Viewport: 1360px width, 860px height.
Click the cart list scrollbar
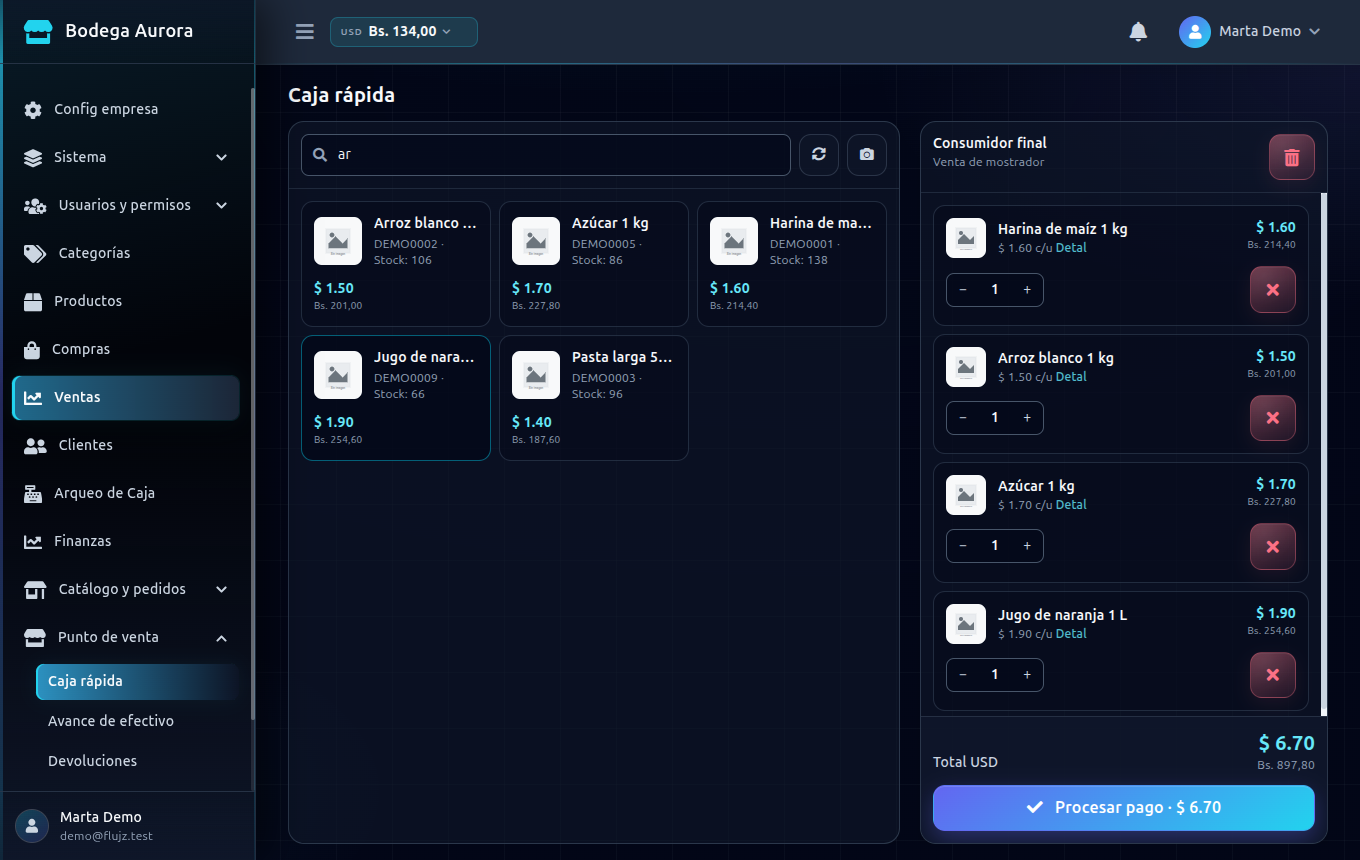pos(1324,454)
